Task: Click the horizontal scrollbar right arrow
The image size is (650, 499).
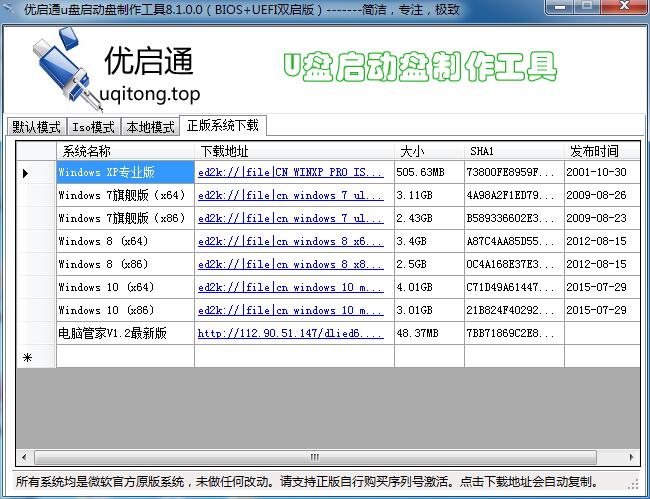Action: pyautogui.click(x=631, y=457)
